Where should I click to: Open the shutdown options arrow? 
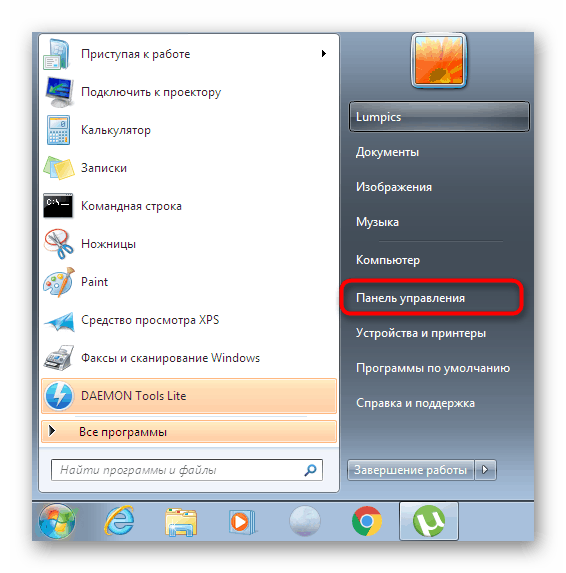[485, 470]
